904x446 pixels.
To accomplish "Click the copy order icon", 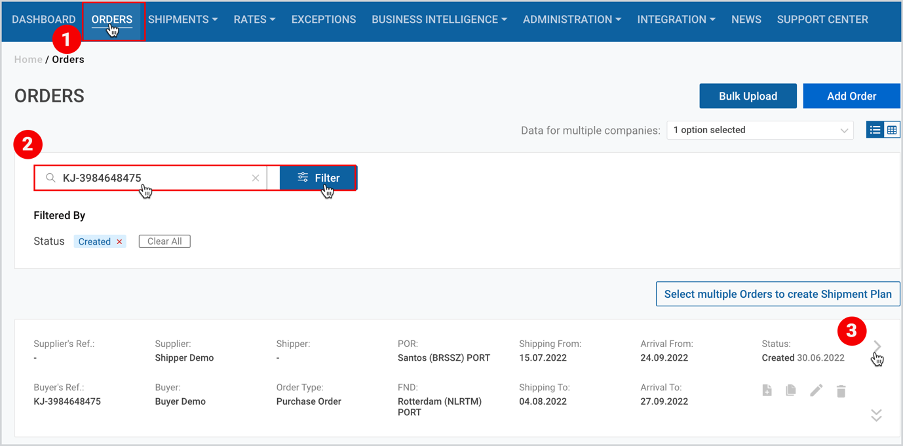I will [791, 391].
